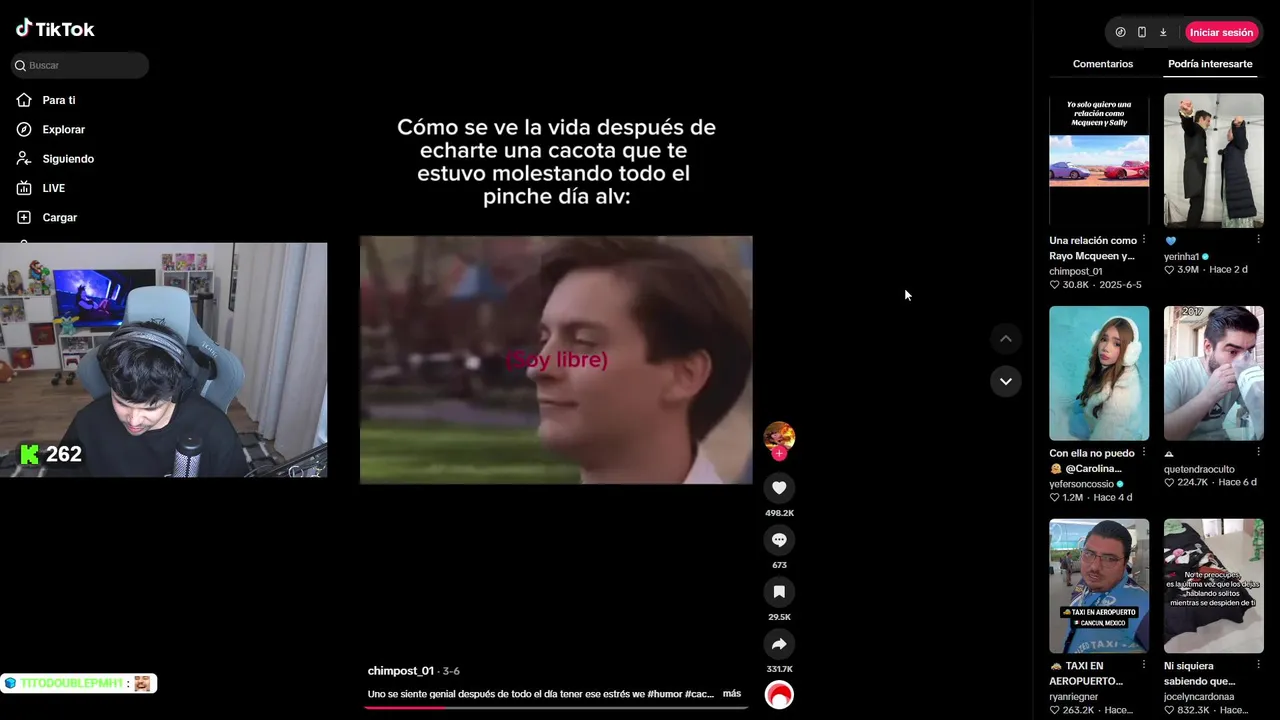Open options menu for yerinha1 video
Screen dimensions: 1280x720
[1258, 240]
